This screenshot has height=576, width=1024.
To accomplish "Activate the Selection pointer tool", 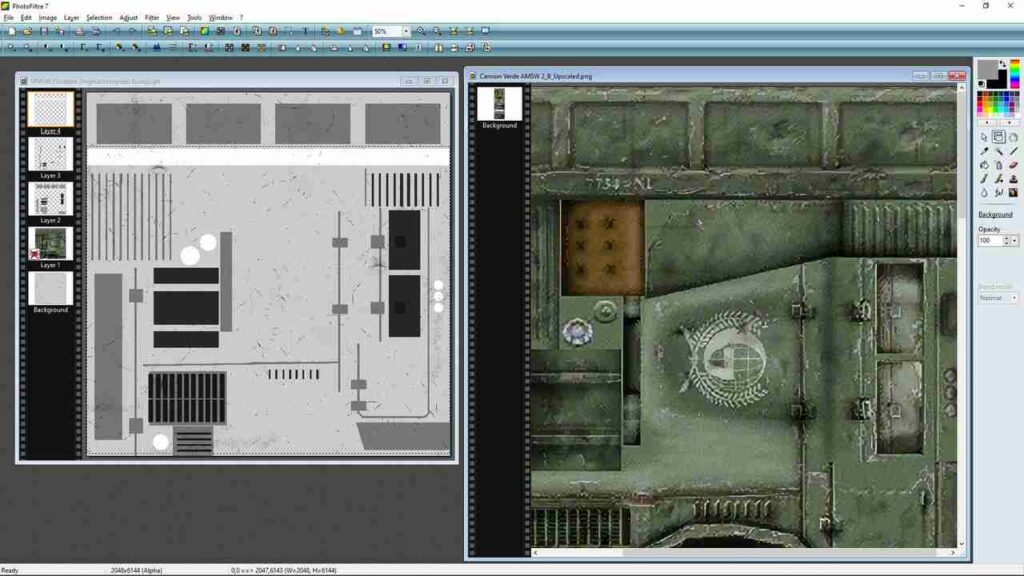I will click(984, 137).
